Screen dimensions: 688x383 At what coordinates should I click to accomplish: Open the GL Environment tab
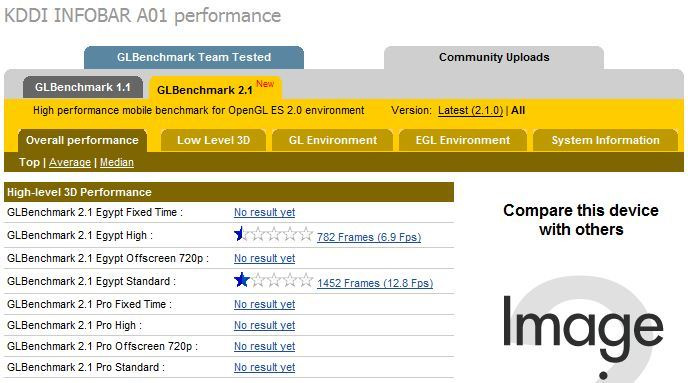tap(333, 140)
